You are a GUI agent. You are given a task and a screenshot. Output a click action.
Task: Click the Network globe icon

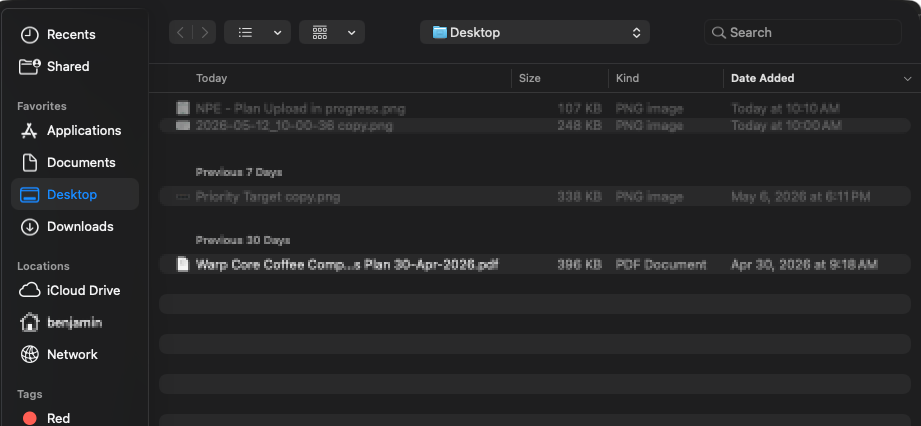coord(29,354)
